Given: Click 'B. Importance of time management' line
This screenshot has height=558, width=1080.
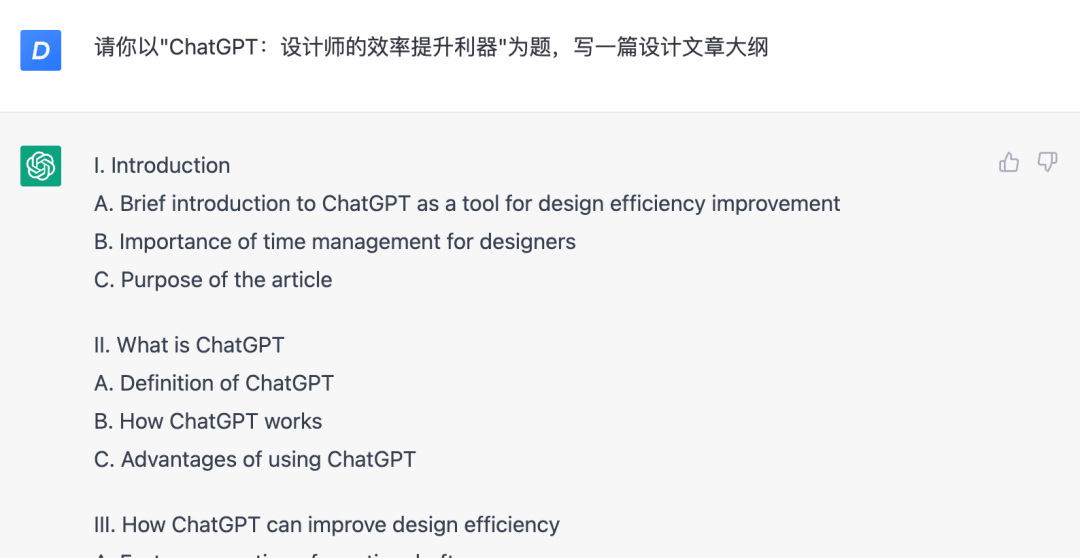Looking at the screenshot, I should [x=335, y=242].
